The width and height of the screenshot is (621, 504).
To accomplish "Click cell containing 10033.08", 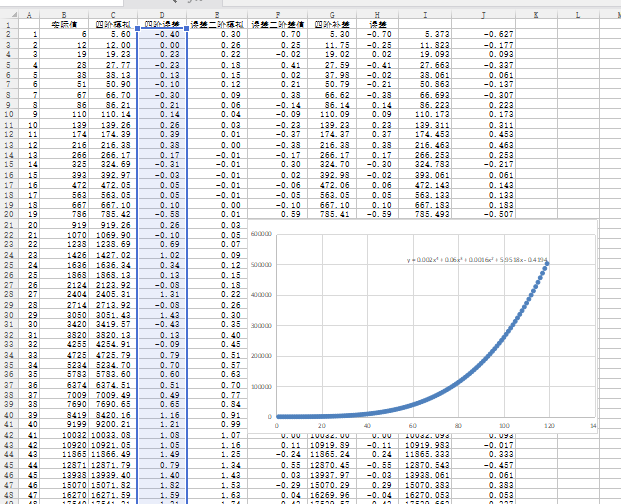I will click(113, 435).
